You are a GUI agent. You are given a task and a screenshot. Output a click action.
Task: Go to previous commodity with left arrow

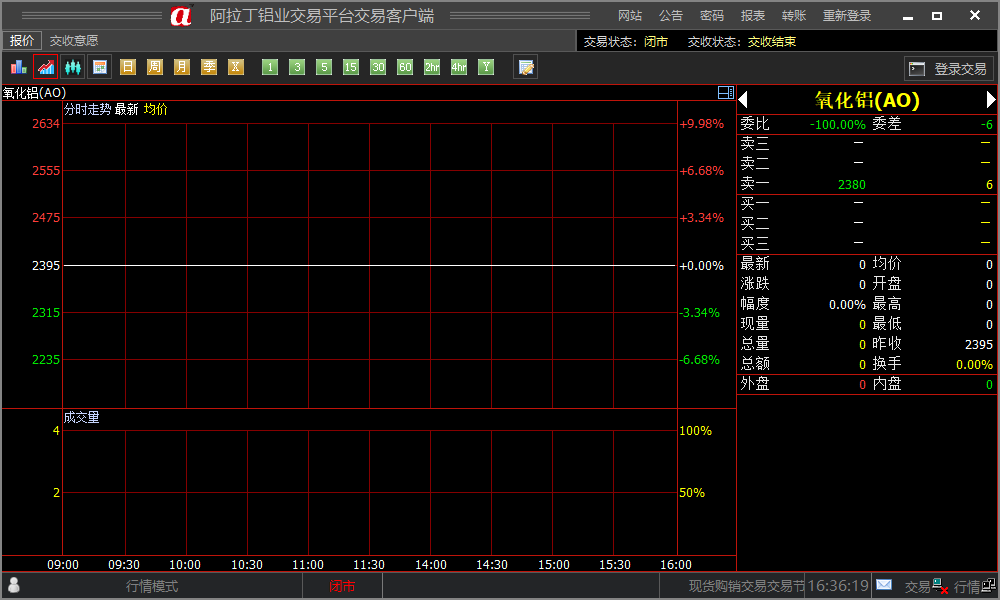click(x=743, y=100)
